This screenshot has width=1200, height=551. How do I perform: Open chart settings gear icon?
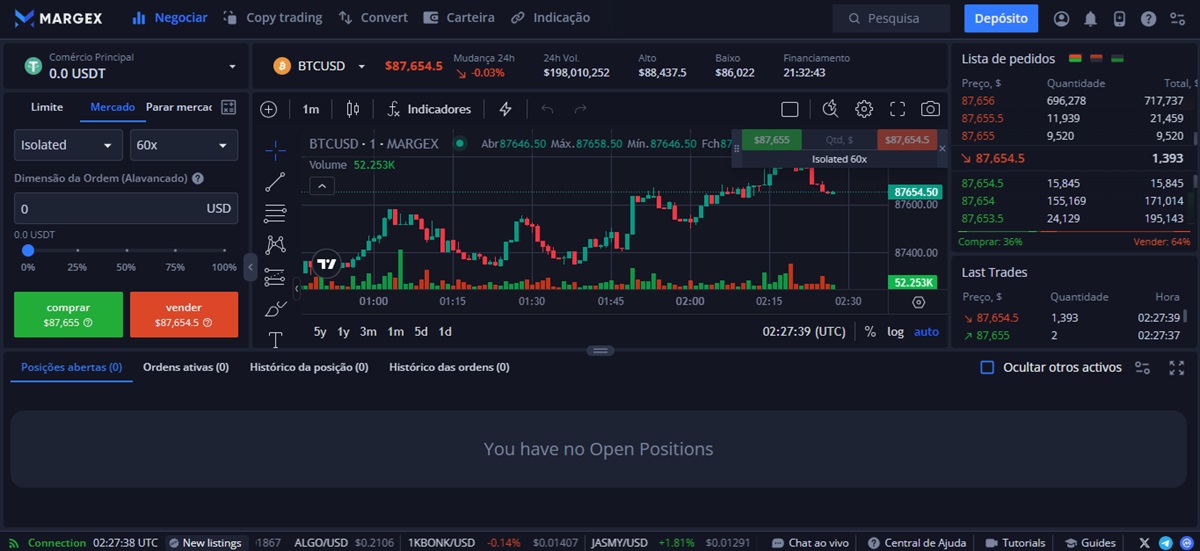pyautogui.click(x=864, y=109)
